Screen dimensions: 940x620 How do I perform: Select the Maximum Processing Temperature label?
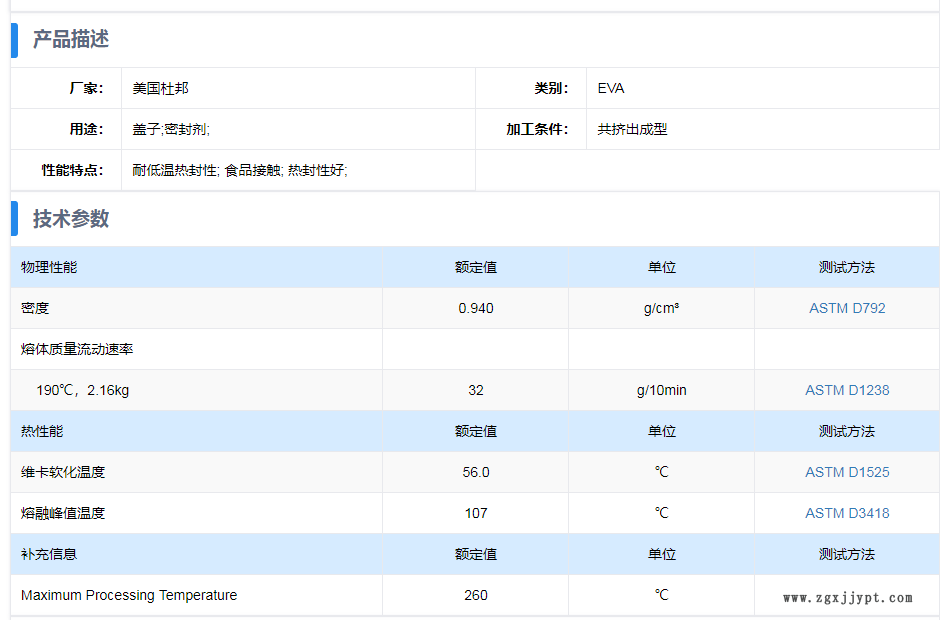point(129,595)
